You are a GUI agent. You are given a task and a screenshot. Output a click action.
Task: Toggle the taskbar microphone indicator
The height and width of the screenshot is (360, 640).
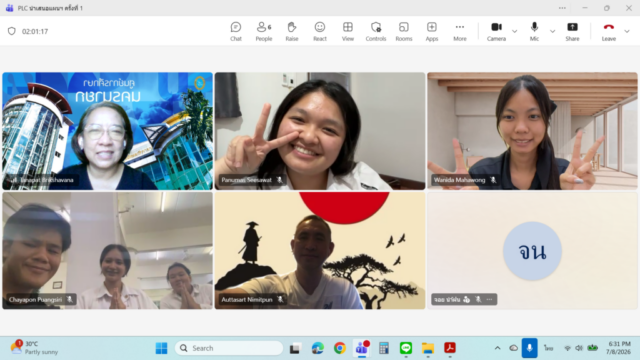[x=529, y=348]
